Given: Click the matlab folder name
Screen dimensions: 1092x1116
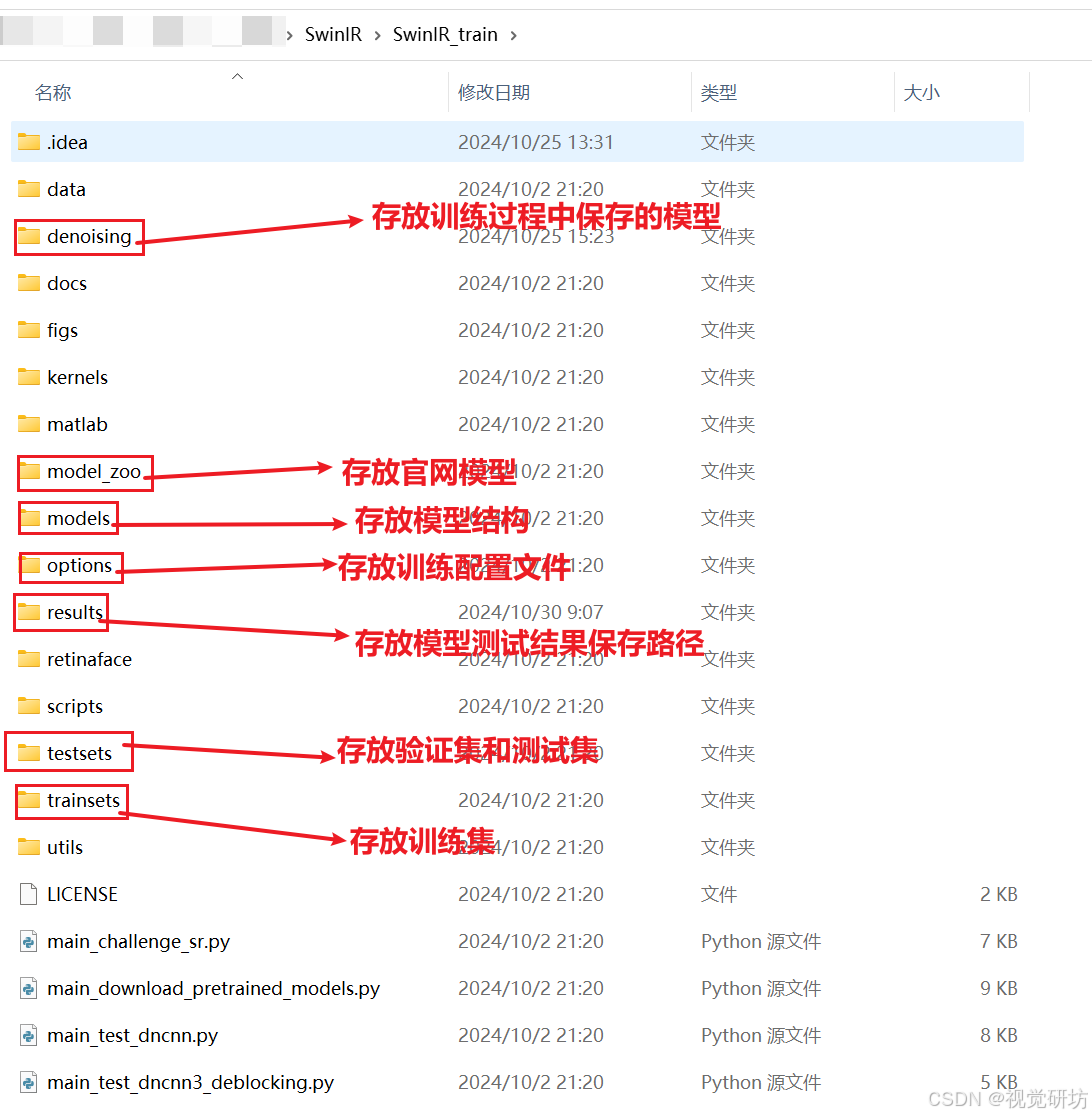Looking at the screenshot, I should (78, 424).
